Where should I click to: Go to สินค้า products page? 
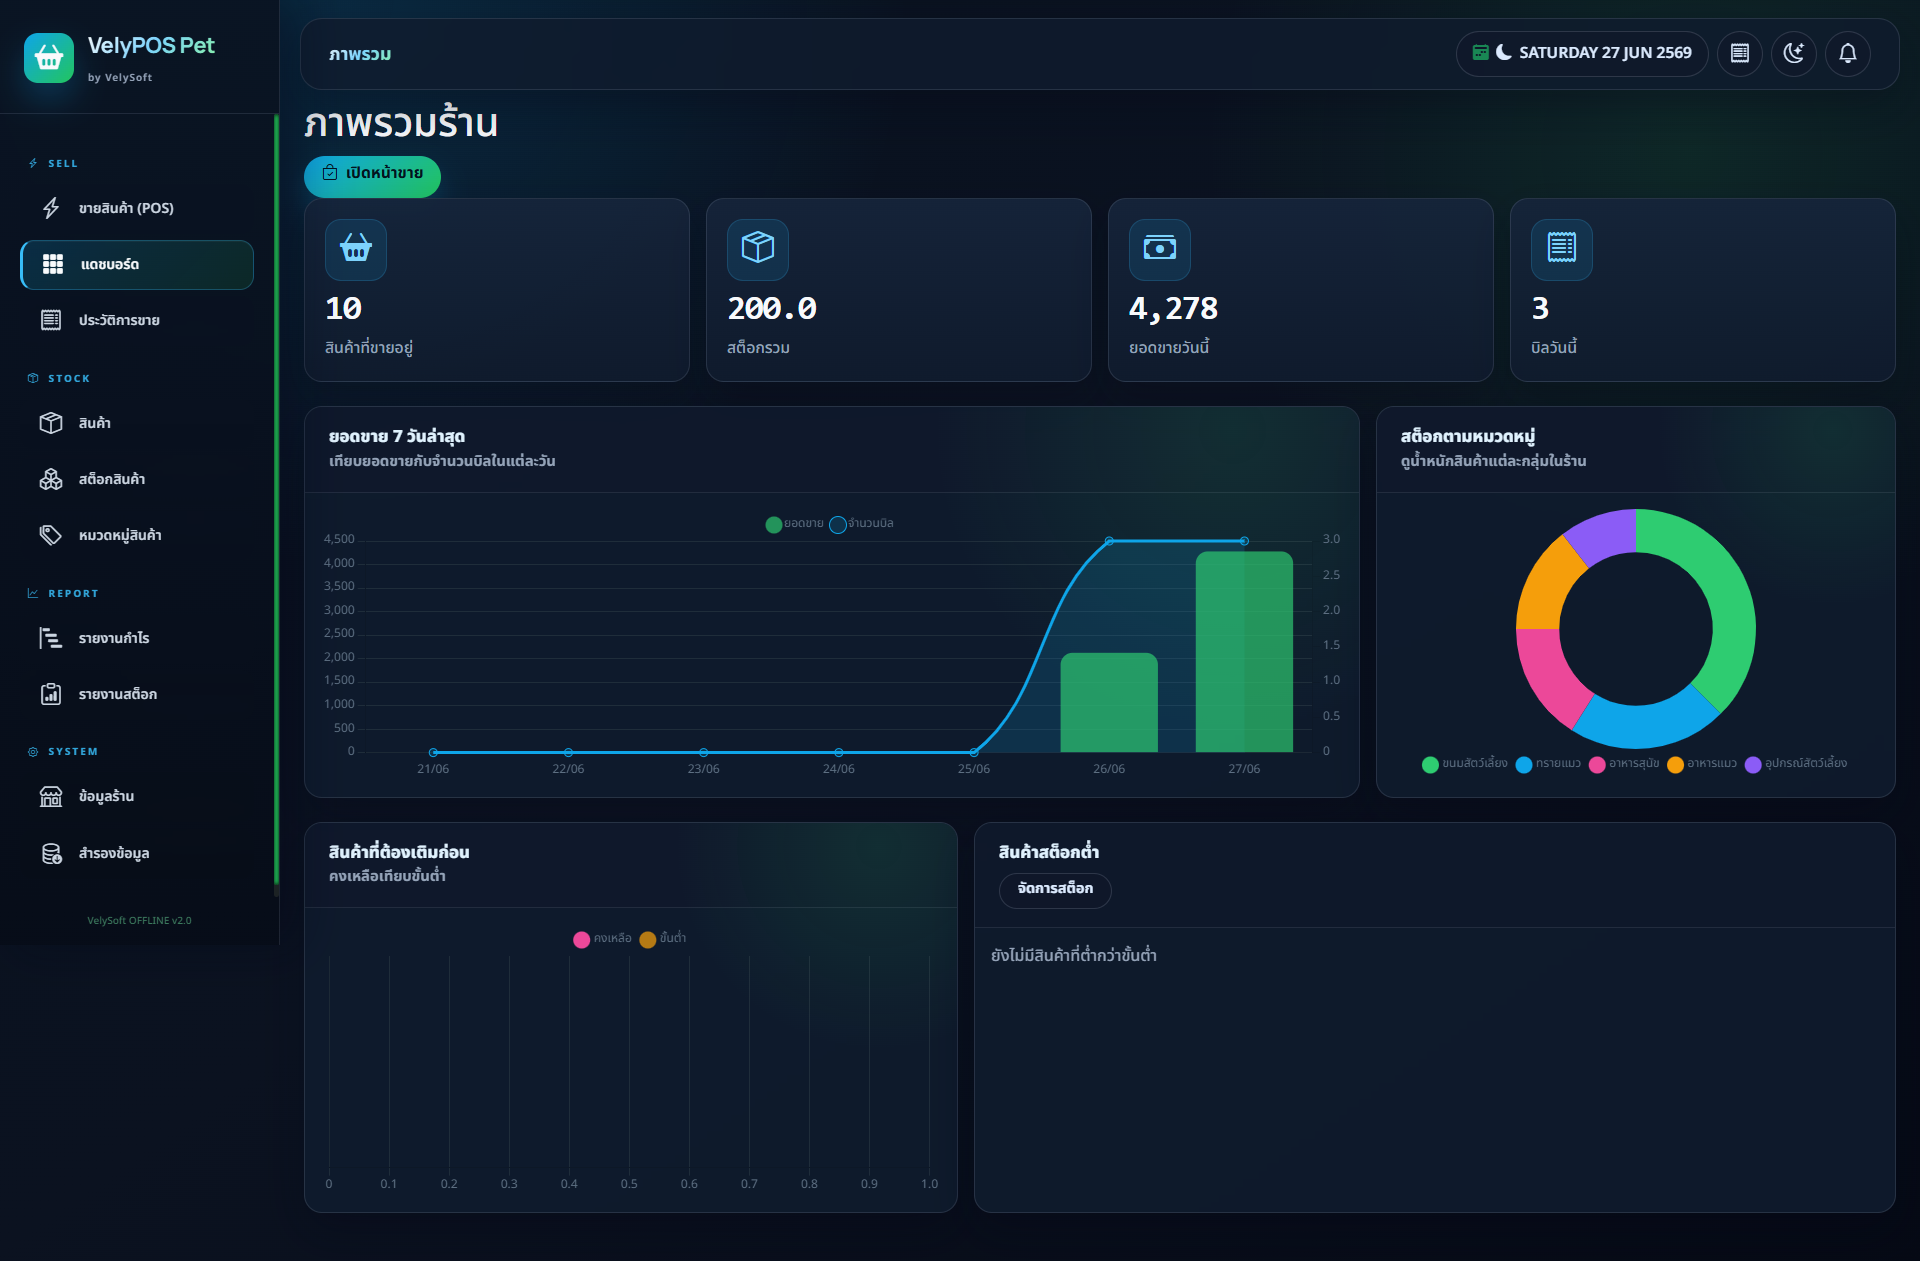(137, 424)
